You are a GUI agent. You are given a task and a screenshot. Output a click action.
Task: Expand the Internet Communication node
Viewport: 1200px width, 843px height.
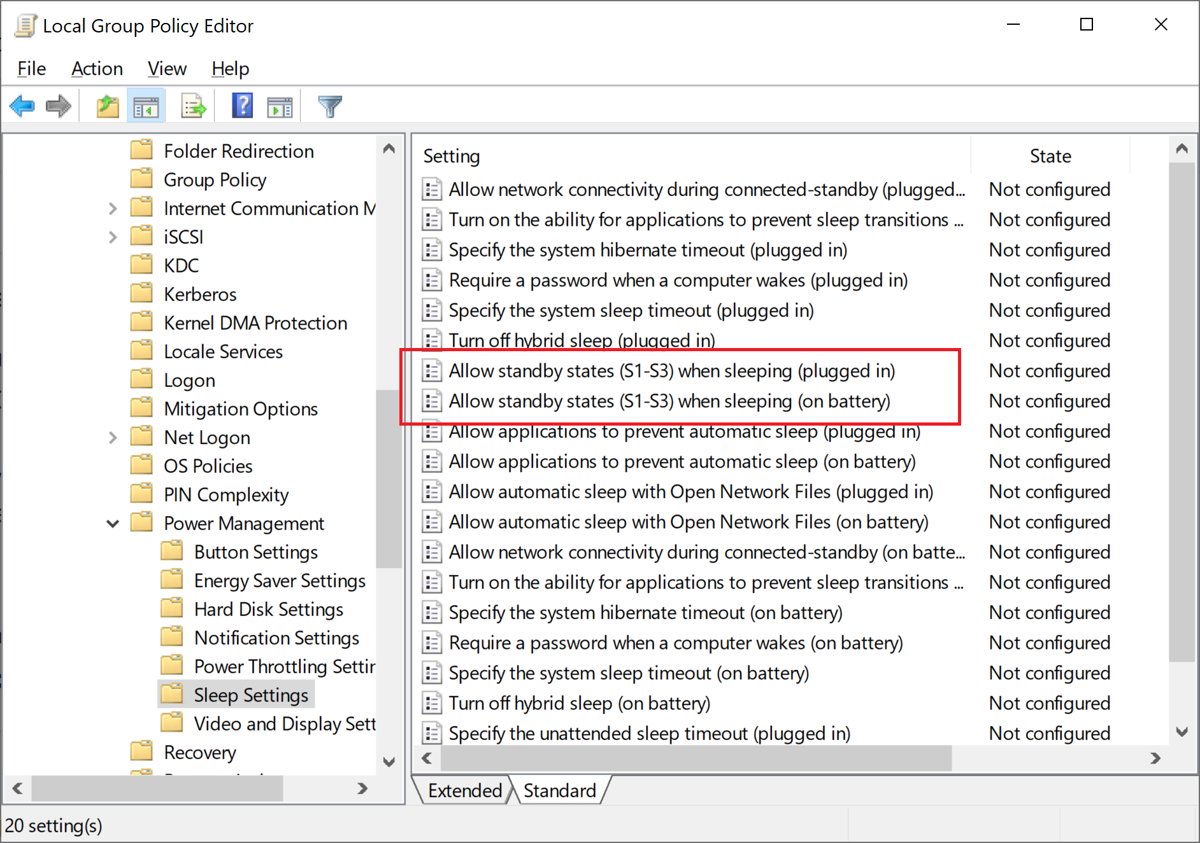pos(113,209)
